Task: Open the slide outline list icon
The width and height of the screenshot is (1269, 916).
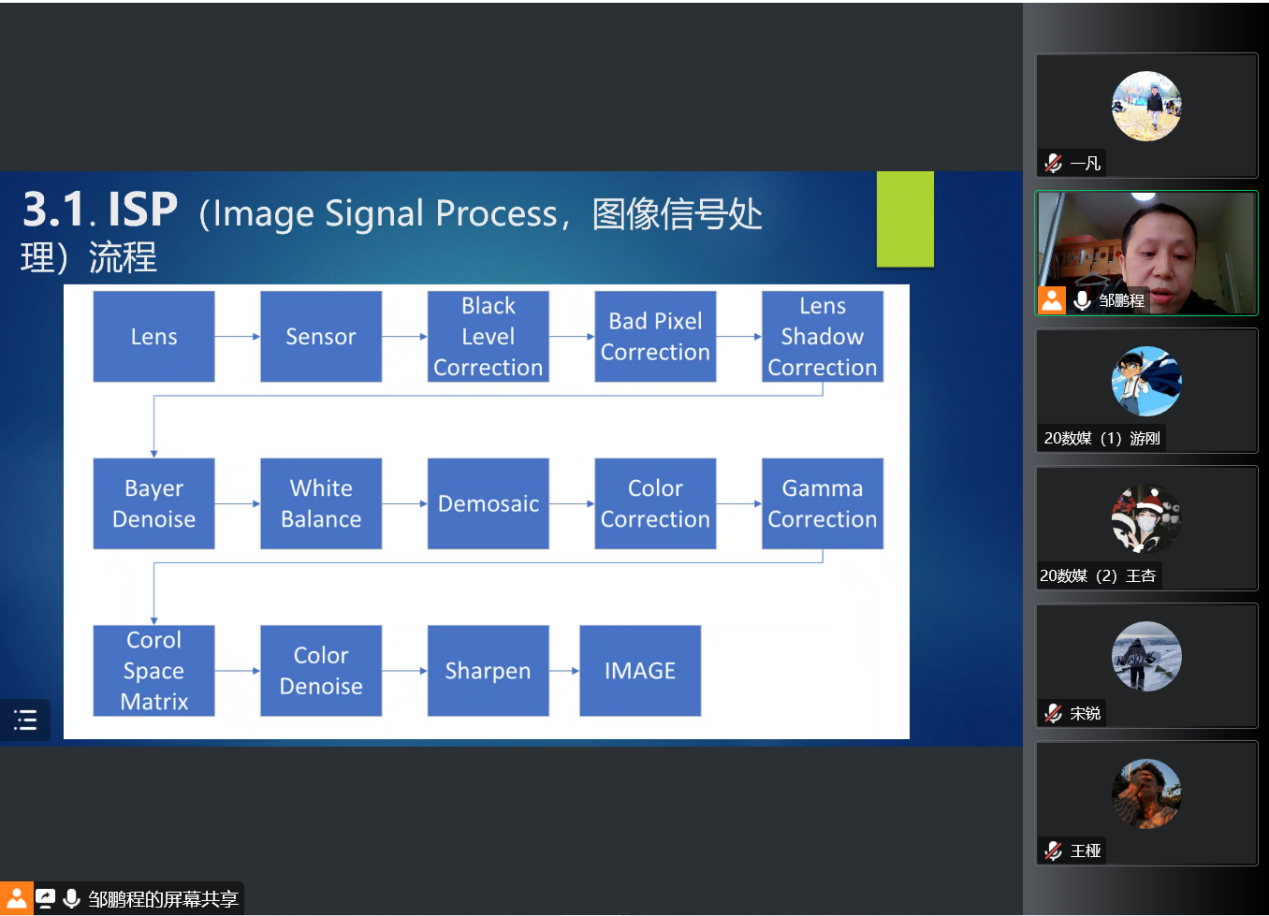Action: pos(25,720)
